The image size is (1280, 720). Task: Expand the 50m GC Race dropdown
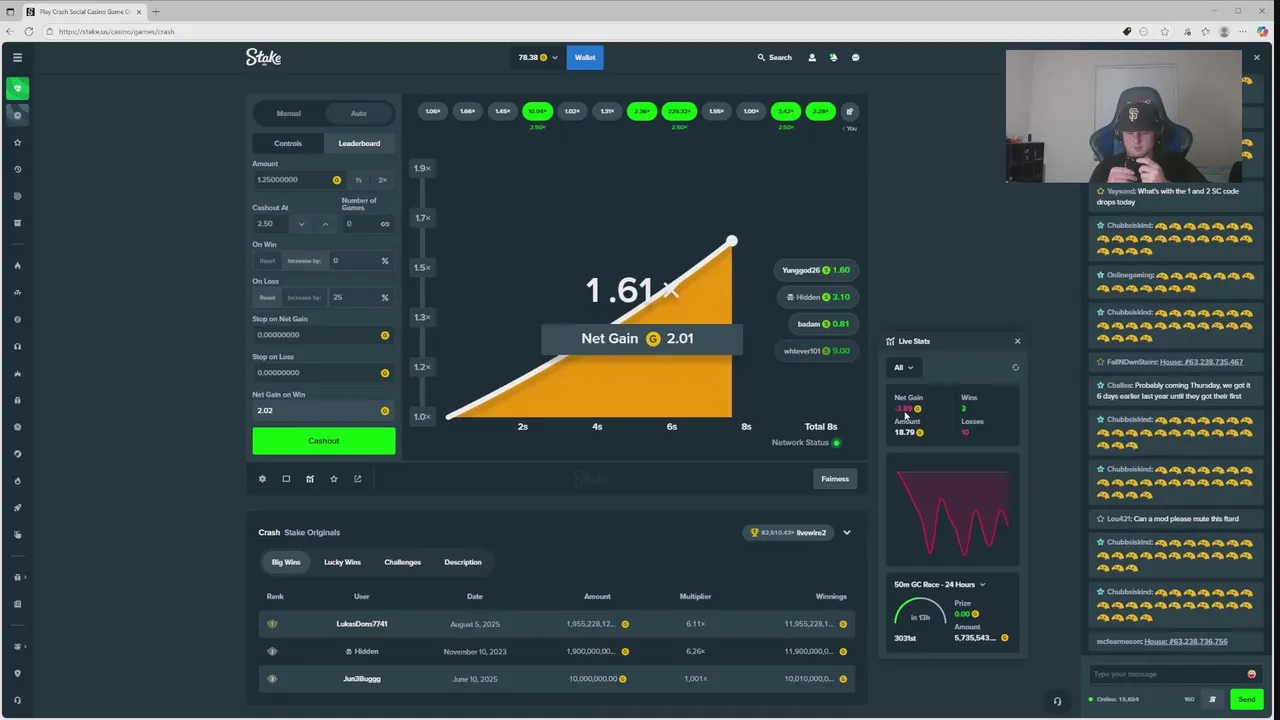point(940,584)
